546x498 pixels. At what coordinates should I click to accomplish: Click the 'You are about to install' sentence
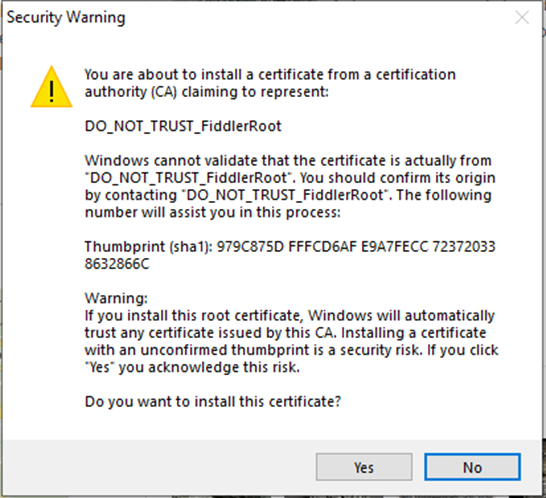(x=270, y=83)
